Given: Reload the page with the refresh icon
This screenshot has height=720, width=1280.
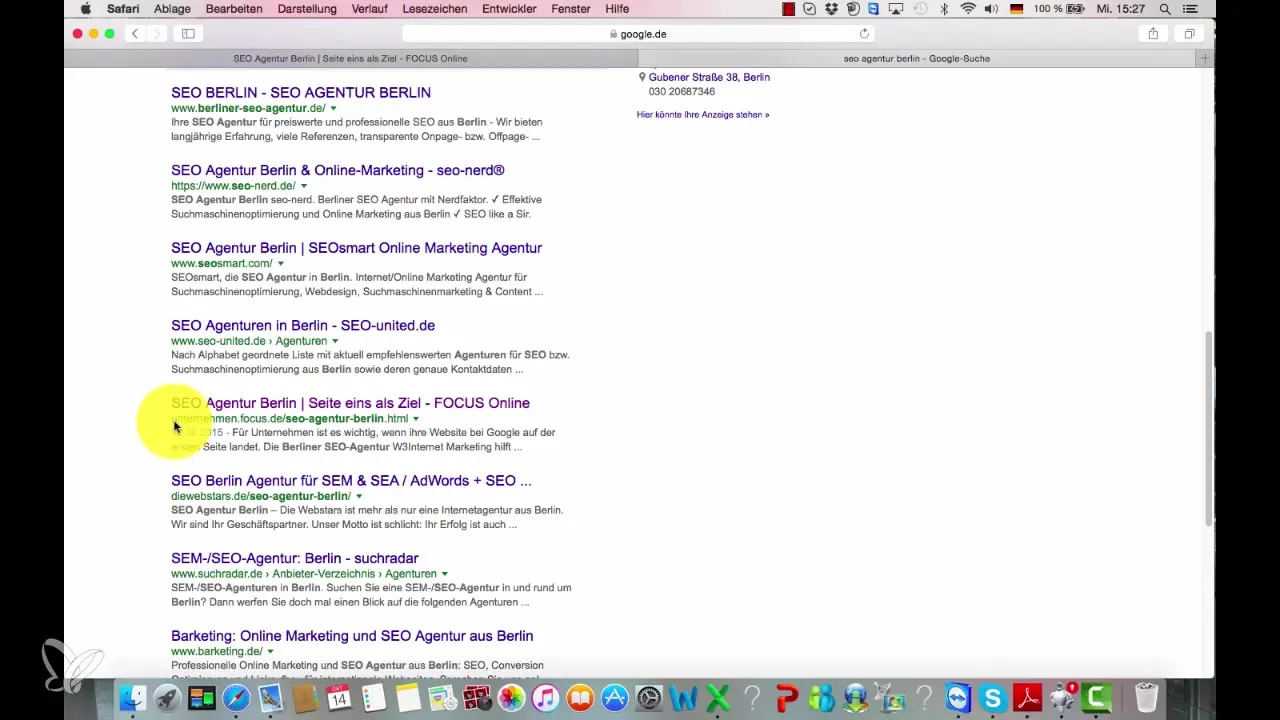Looking at the screenshot, I should [x=864, y=33].
